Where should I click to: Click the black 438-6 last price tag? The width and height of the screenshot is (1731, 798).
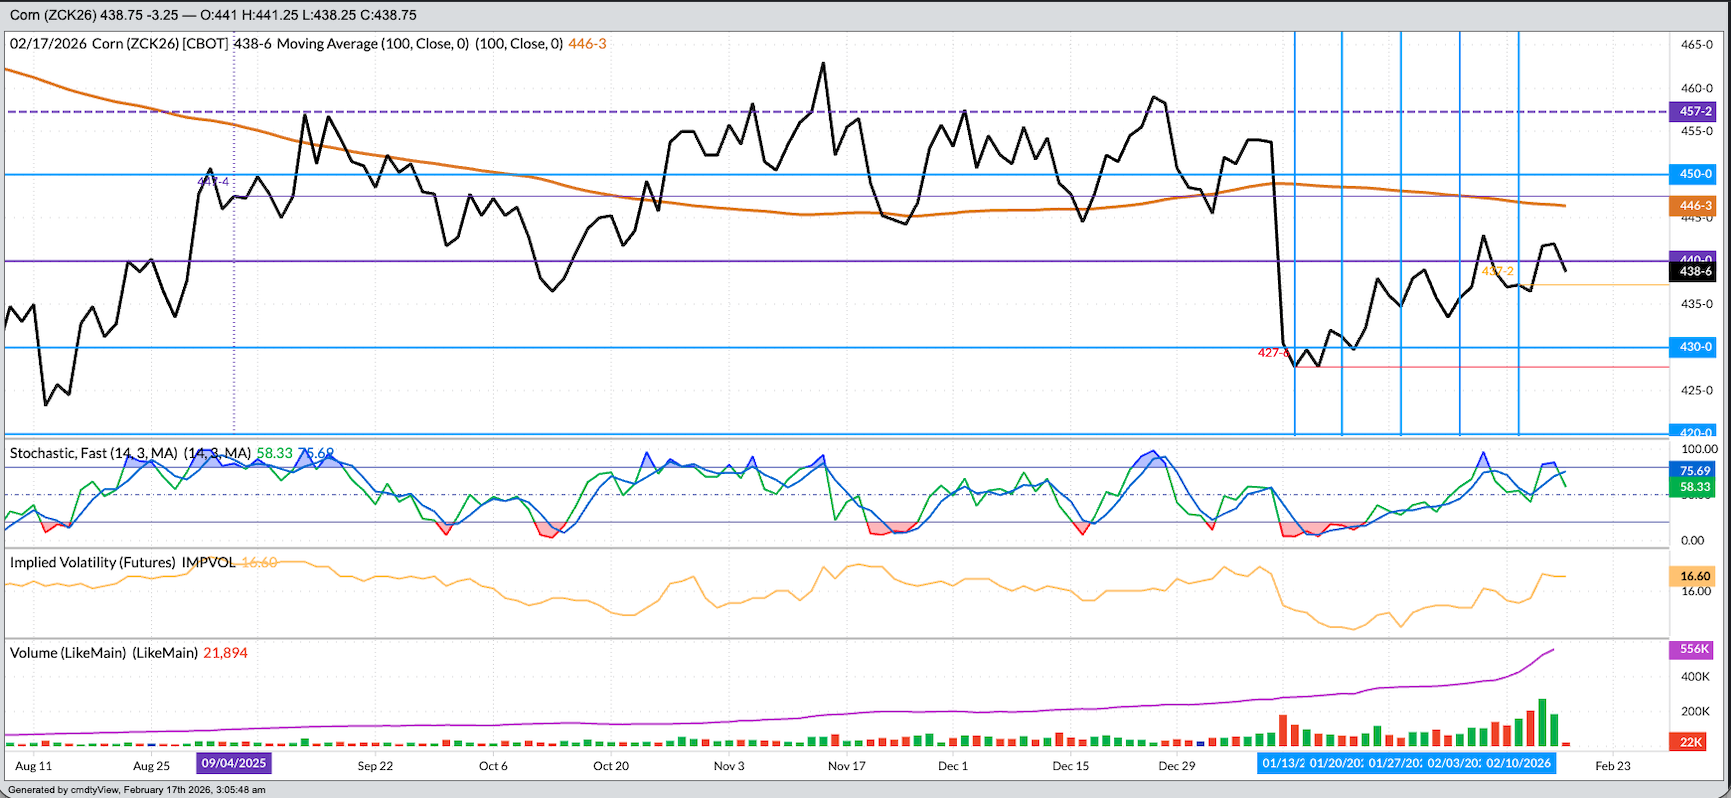pos(1694,271)
